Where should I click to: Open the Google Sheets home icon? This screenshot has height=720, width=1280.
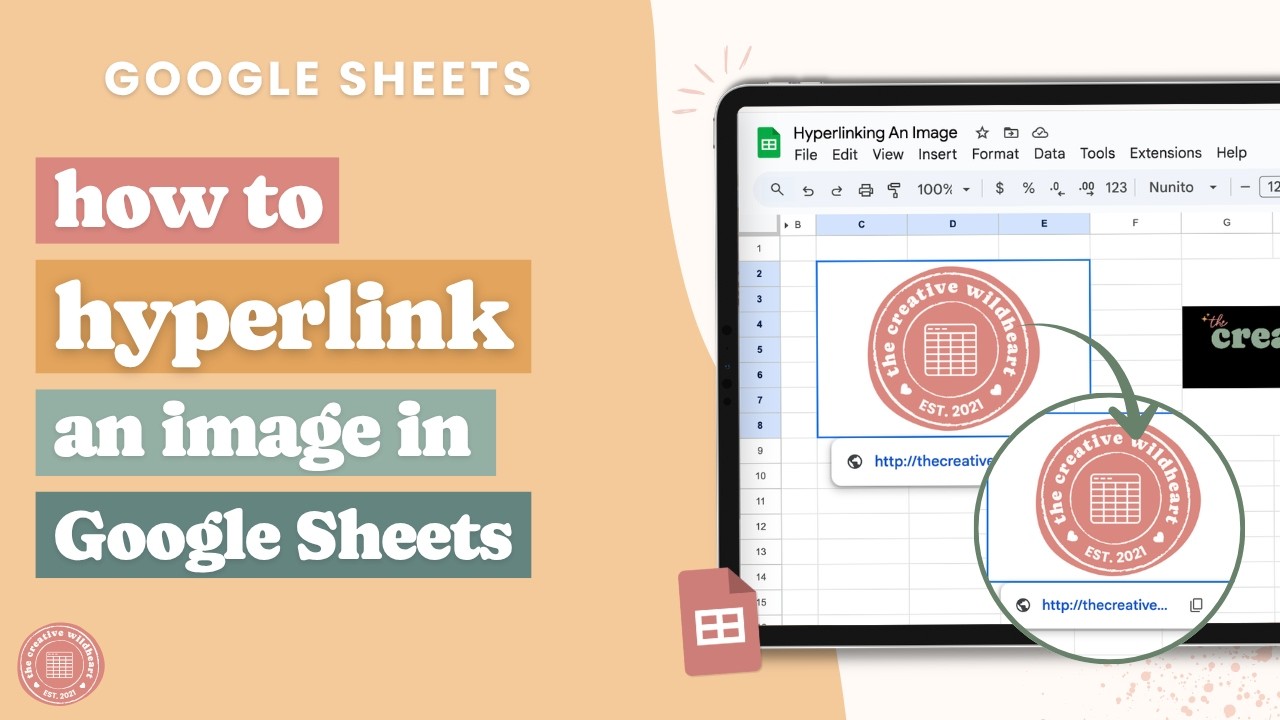pyautogui.click(x=769, y=143)
